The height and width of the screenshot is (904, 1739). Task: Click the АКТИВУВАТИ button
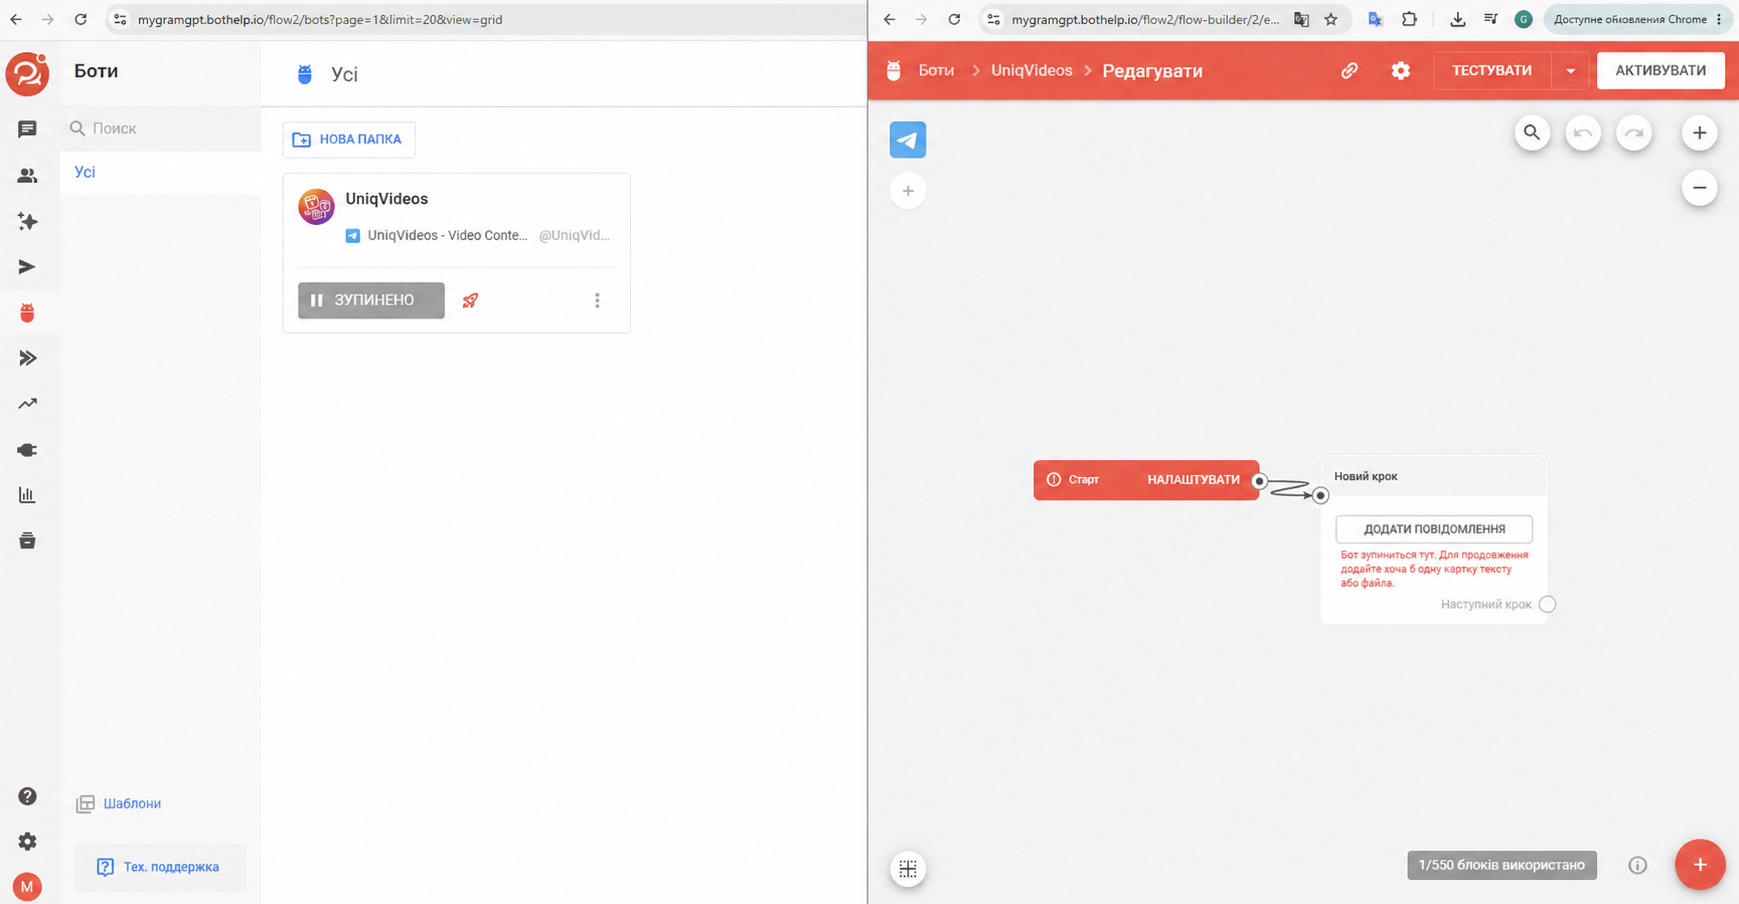(x=1661, y=71)
